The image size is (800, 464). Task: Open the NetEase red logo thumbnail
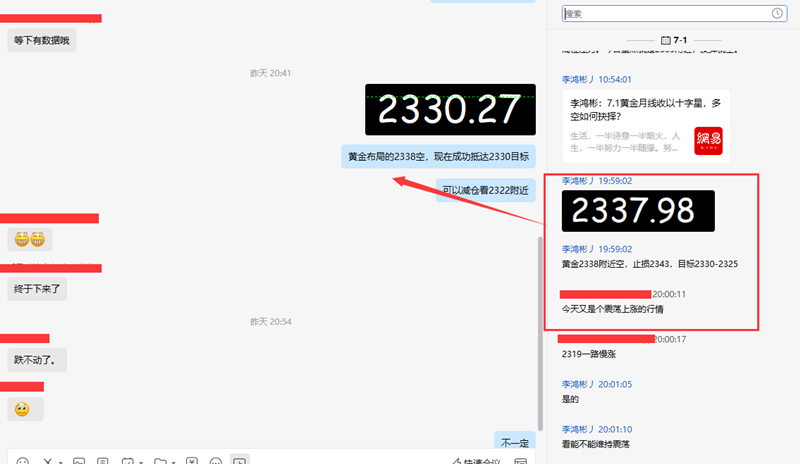tap(708, 141)
